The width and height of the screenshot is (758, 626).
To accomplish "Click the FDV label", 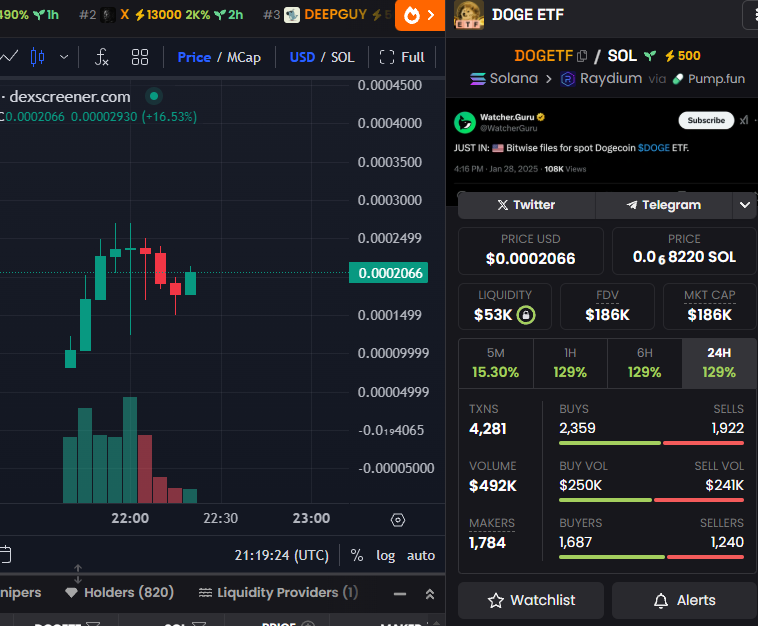I will coord(607,295).
